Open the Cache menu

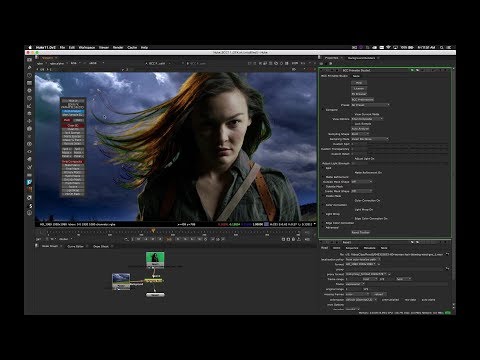pyautogui.click(x=132, y=47)
